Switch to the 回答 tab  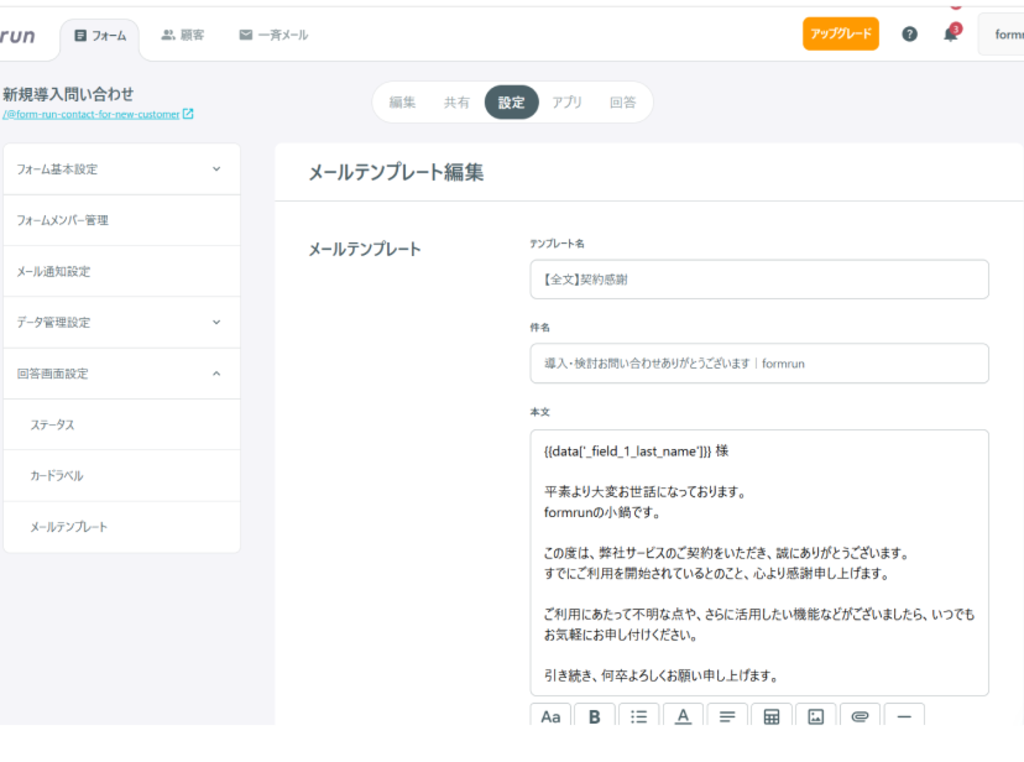coord(622,102)
